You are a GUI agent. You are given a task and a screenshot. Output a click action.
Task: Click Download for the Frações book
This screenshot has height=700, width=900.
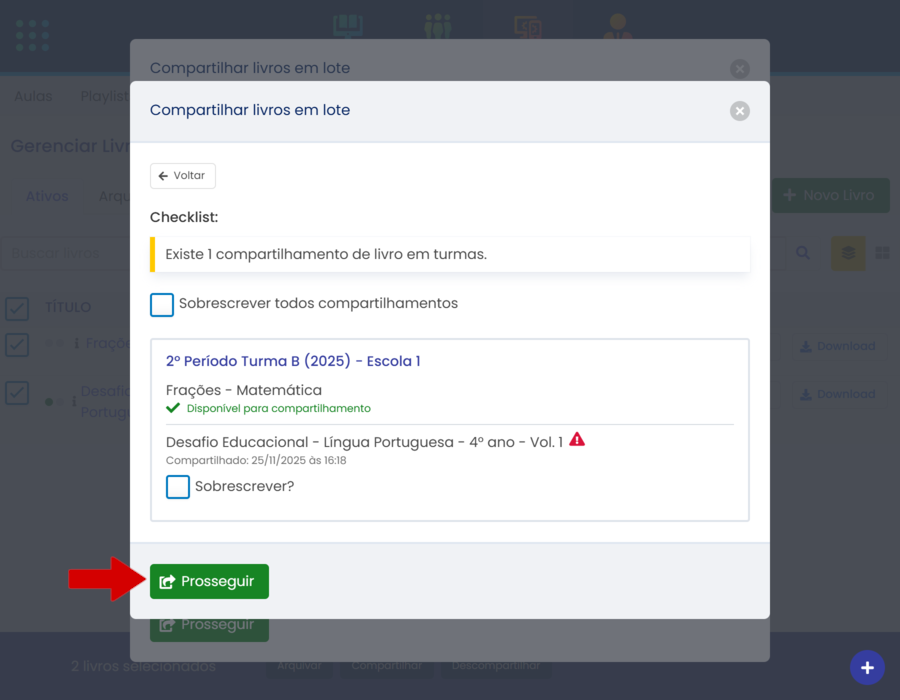837,346
